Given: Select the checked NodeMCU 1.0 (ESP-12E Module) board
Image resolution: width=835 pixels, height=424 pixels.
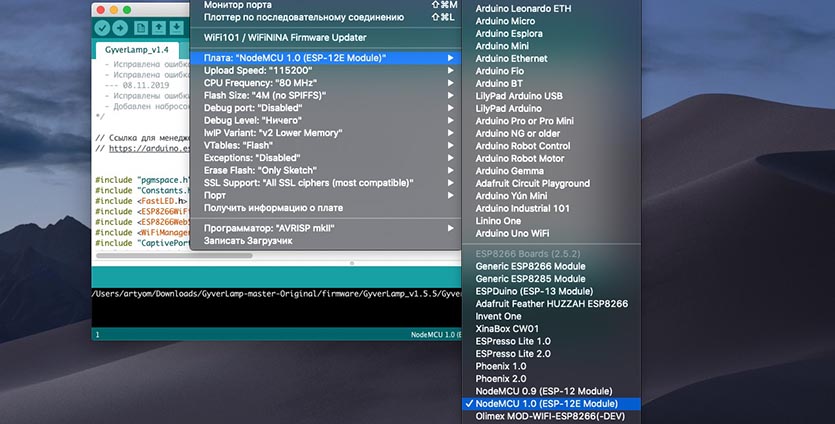Looking at the screenshot, I should coord(544,403).
